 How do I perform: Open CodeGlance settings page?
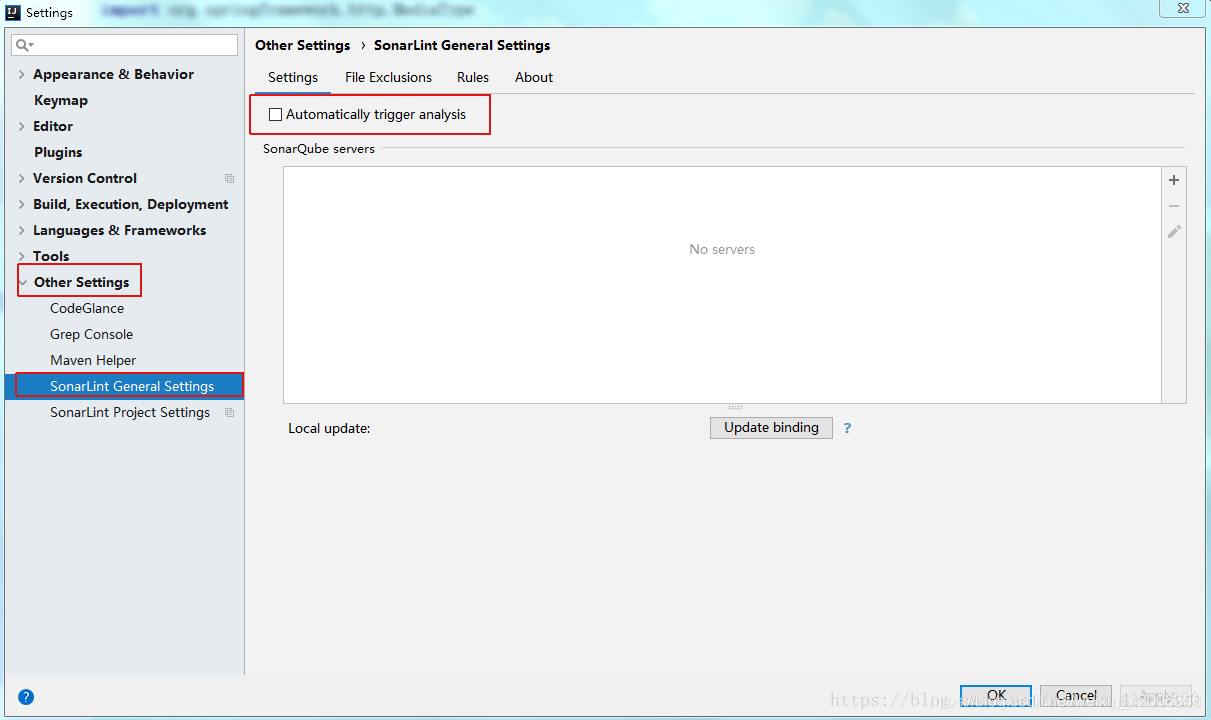click(x=87, y=309)
